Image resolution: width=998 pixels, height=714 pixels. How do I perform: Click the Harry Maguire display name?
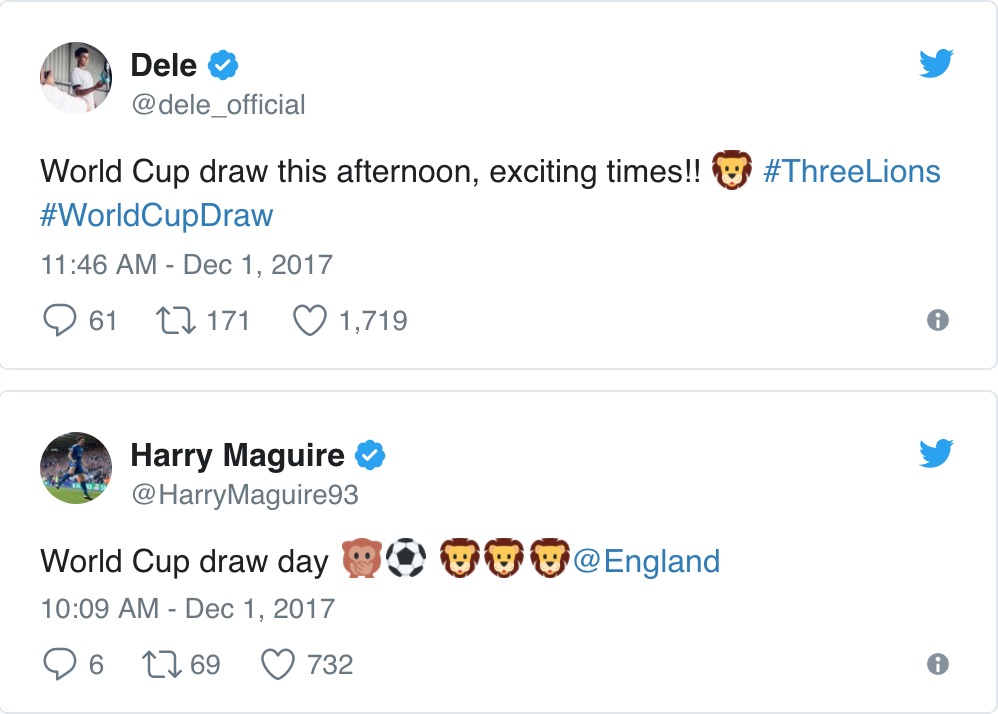(237, 456)
